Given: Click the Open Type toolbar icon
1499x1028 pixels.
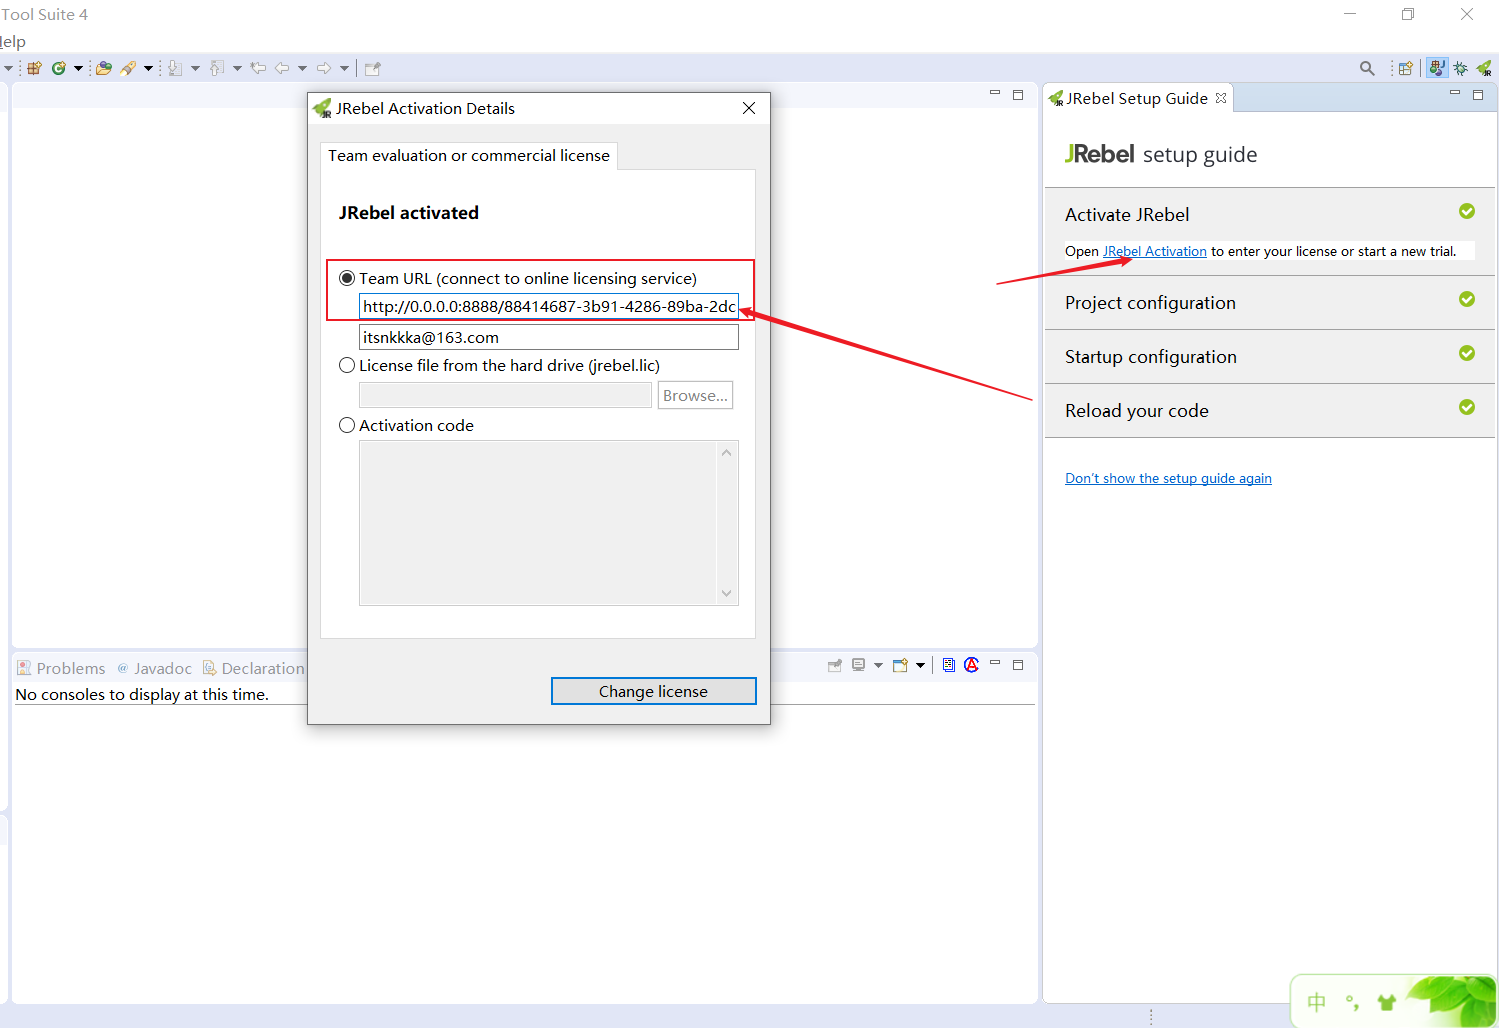Looking at the screenshot, I should coord(103,68).
